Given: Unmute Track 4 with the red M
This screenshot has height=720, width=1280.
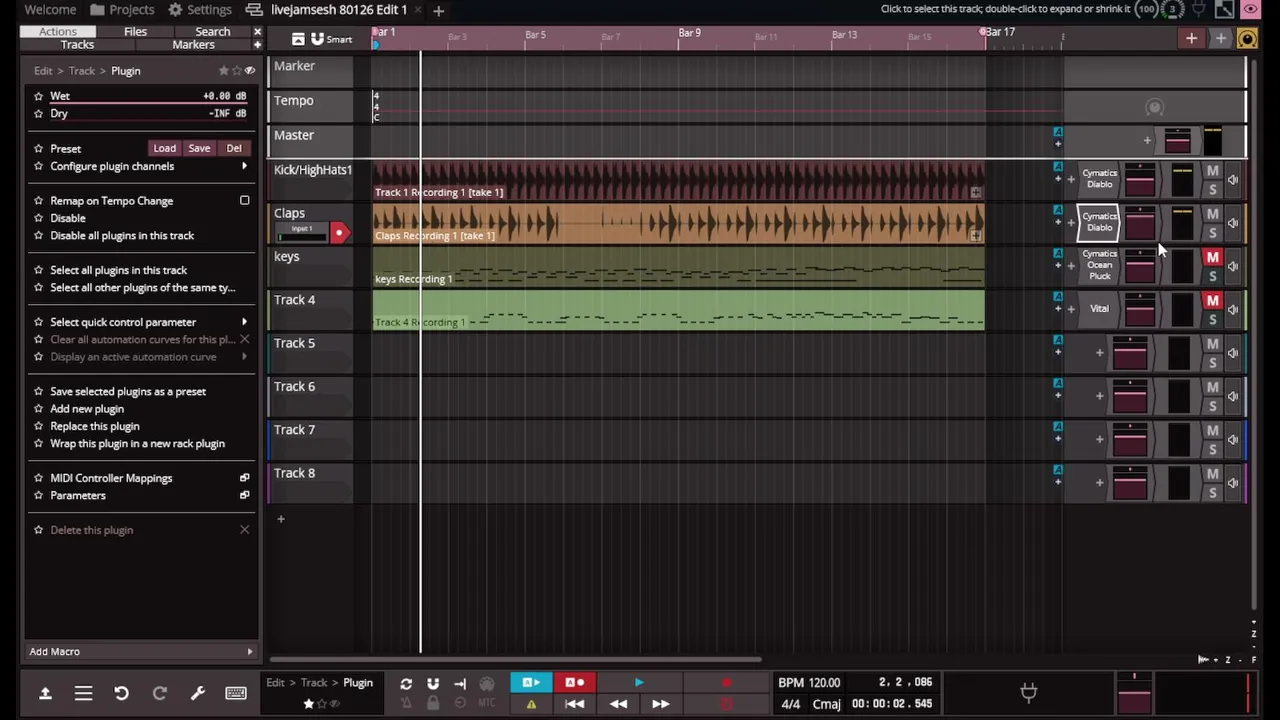Looking at the screenshot, I should click(x=1212, y=301).
